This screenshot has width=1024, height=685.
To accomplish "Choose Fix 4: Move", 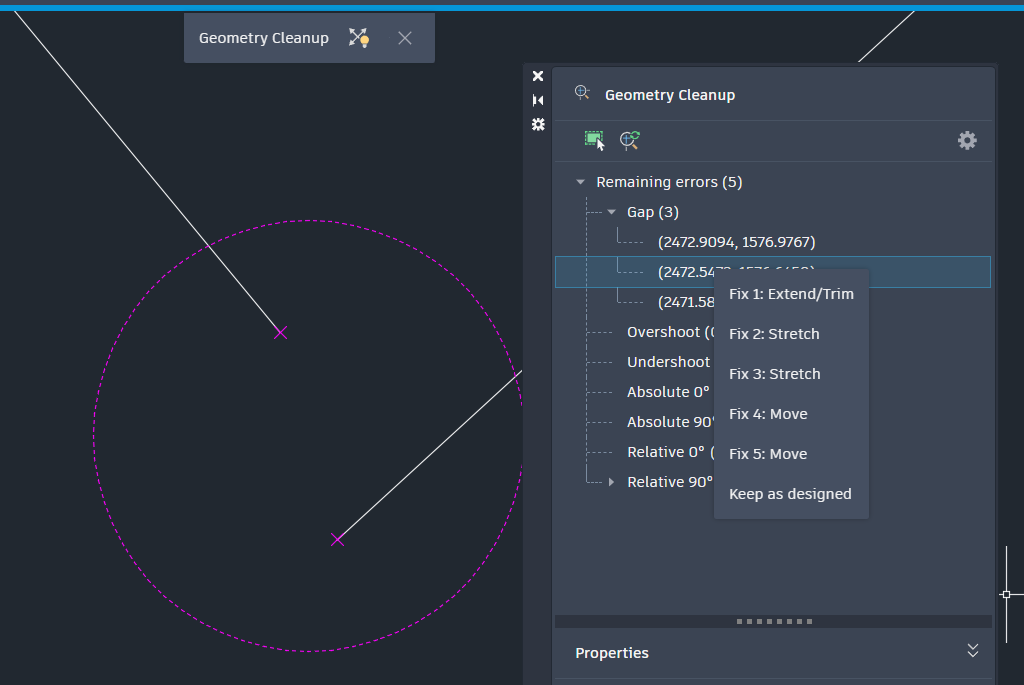I will [792, 414].
